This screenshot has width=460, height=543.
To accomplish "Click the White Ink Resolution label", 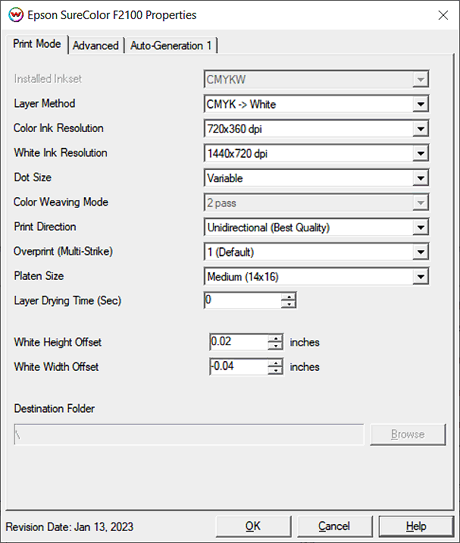I will [x=61, y=153].
